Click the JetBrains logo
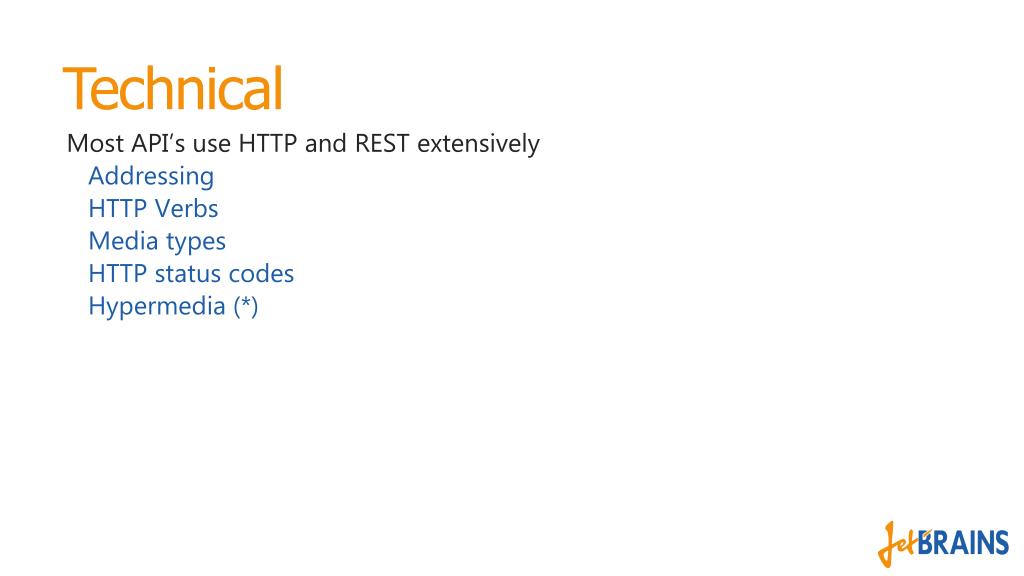 [x=943, y=544]
